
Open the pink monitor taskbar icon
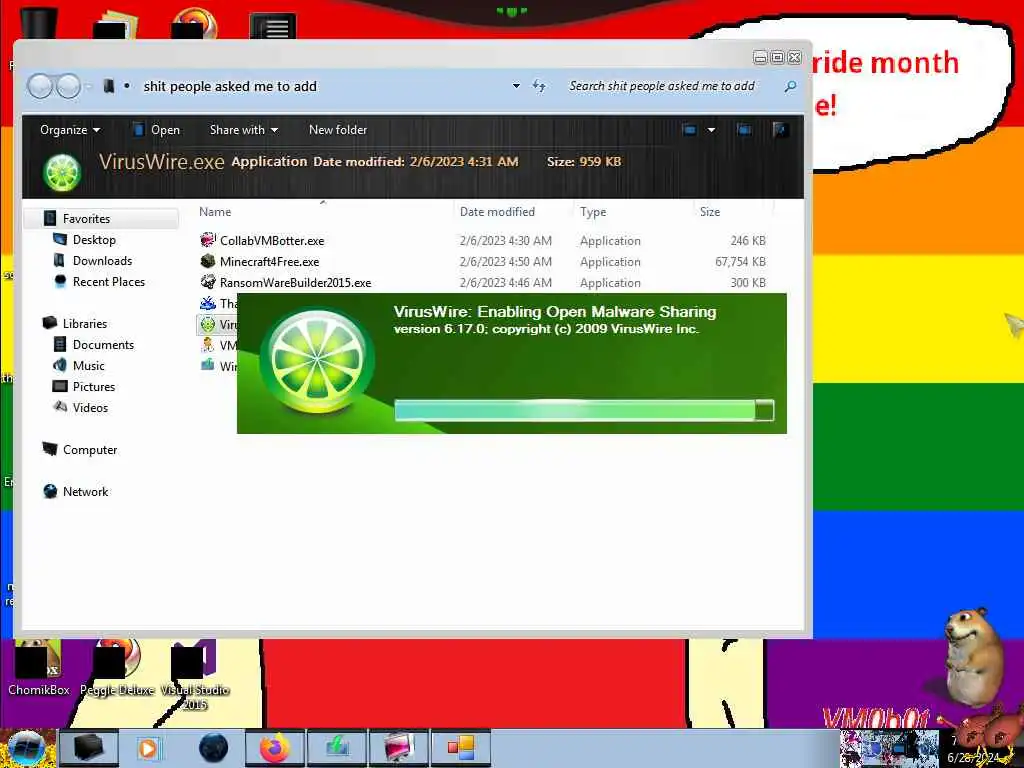point(399,748)
